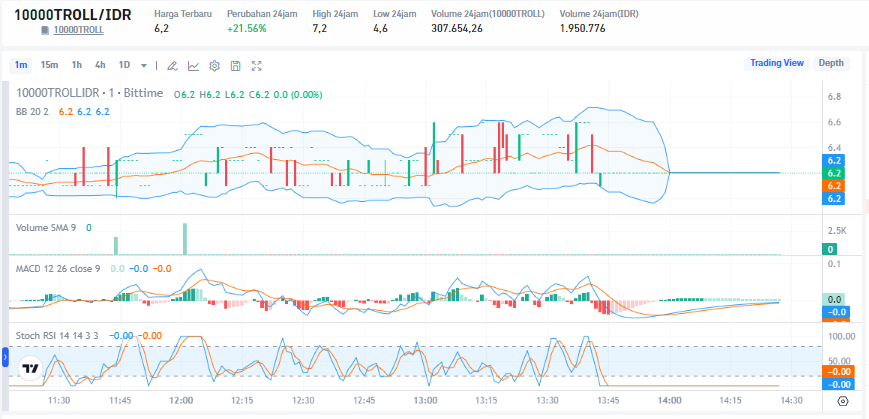Click the 6.8 price axis label
Viewport: 869px width, 419px height.
(834, 96)
